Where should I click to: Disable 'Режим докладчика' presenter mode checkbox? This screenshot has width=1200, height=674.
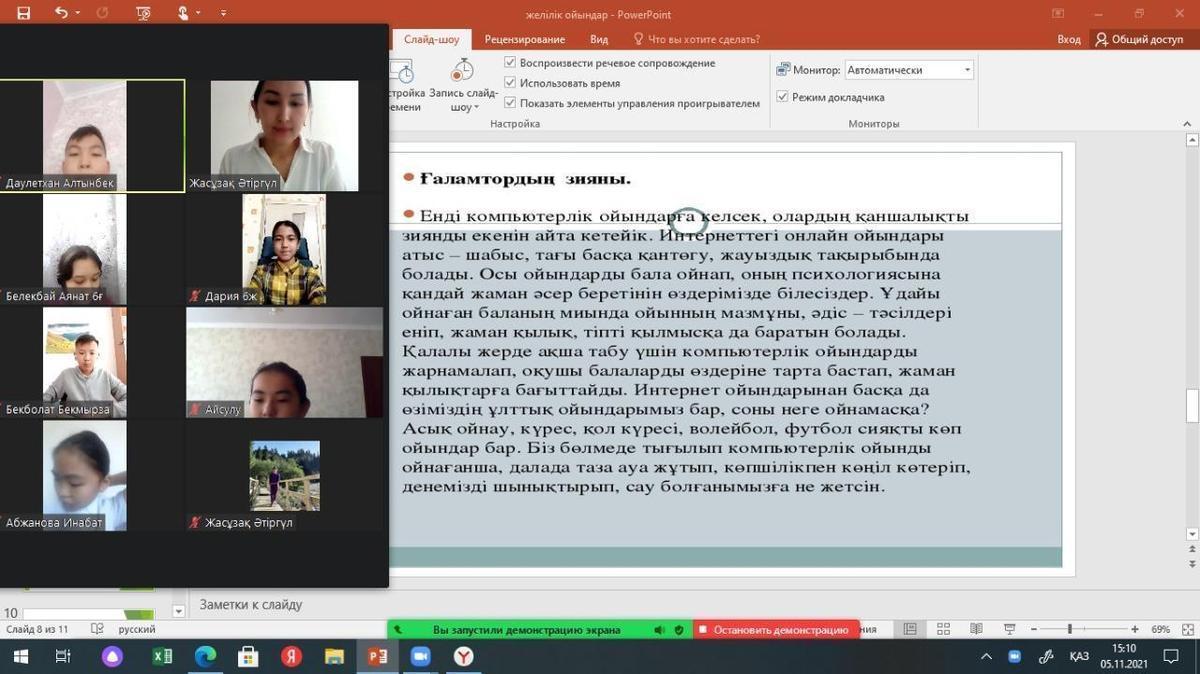782,97
